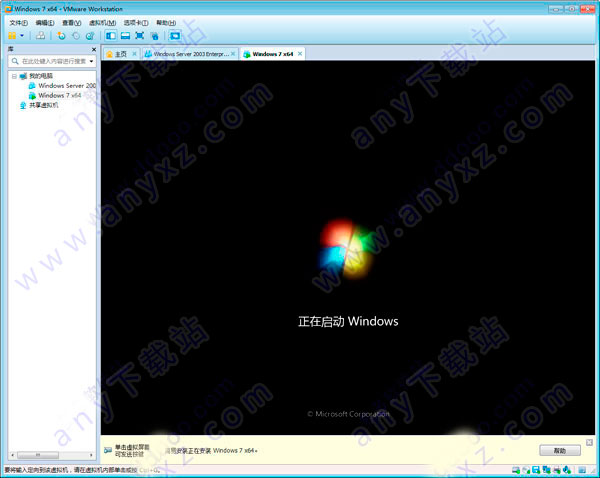Open the snapshot manager icon
This screenshot has height=478, width=600.
90,36
